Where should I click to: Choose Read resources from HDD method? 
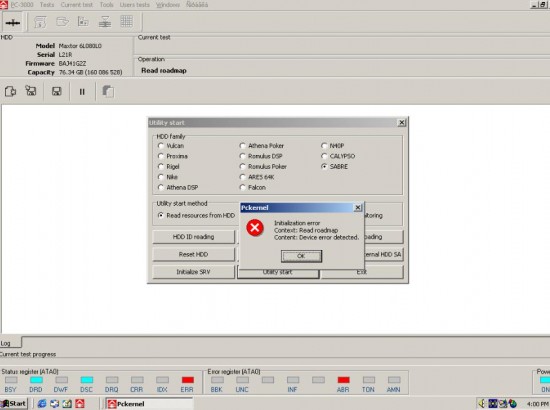161,215
